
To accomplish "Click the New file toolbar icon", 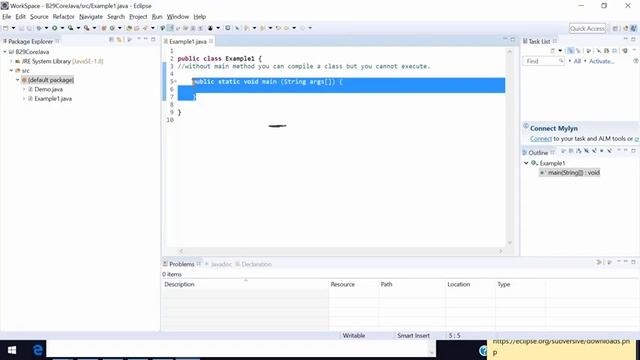I will click(x=5, y=28).
